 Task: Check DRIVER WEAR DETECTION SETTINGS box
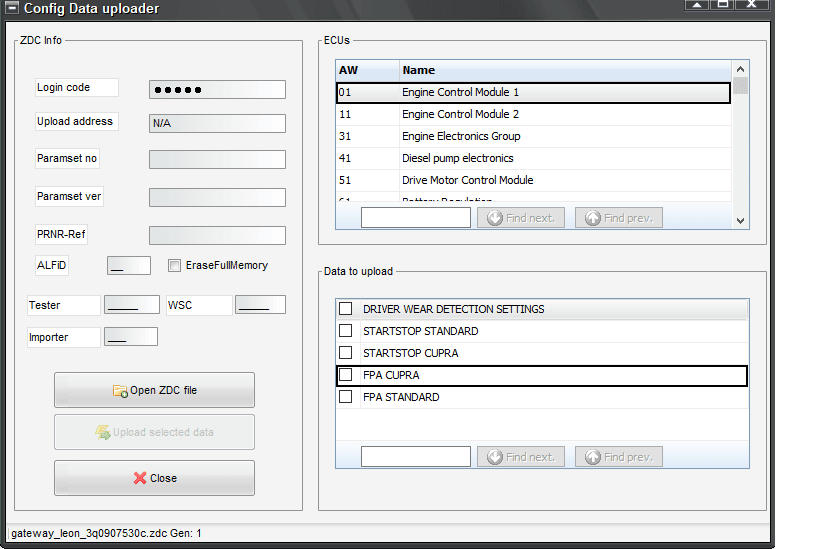tap(346, 309)
